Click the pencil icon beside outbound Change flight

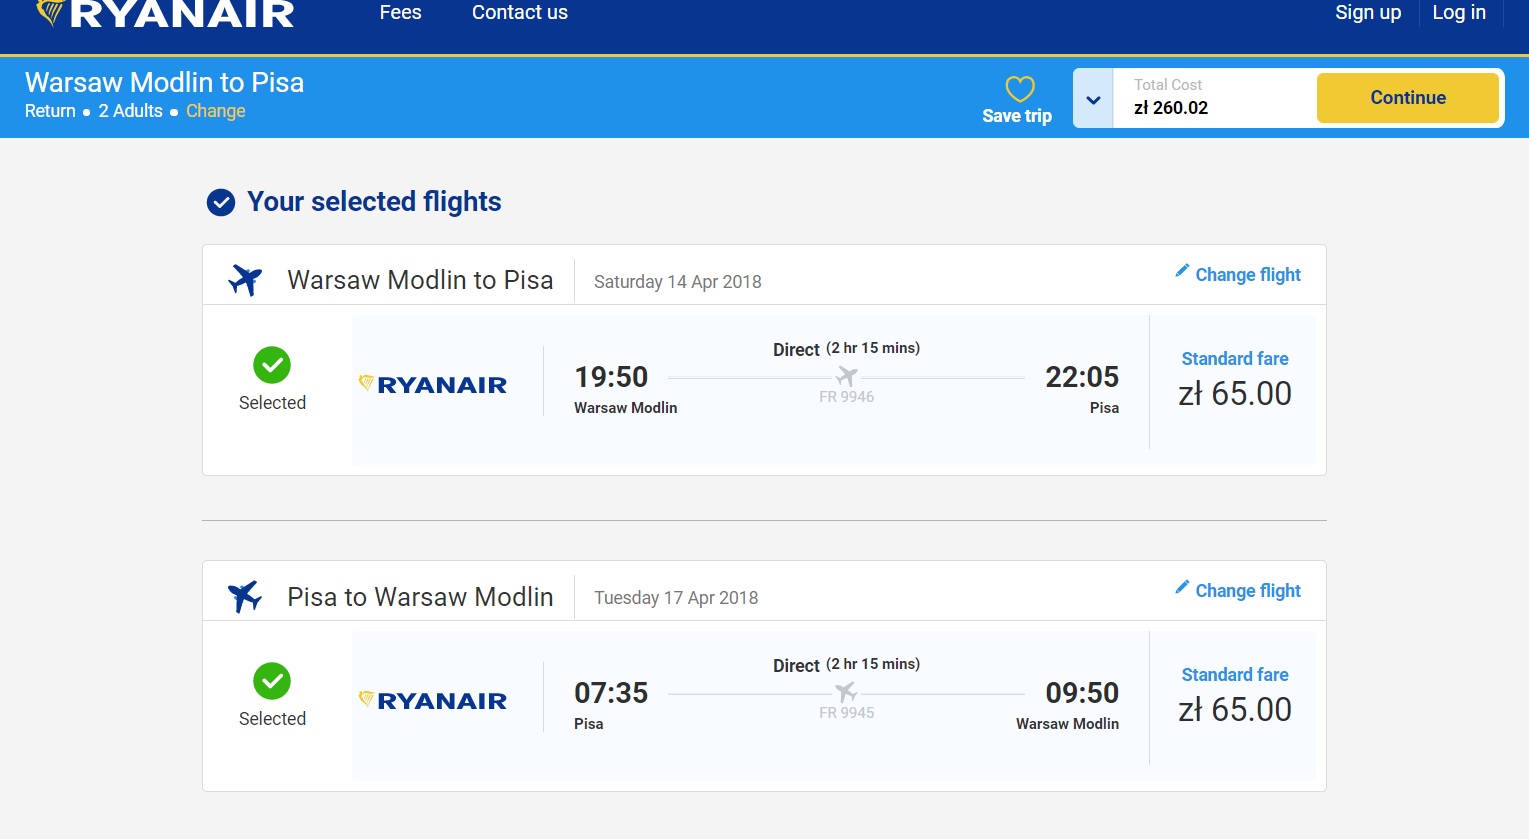1182,271
